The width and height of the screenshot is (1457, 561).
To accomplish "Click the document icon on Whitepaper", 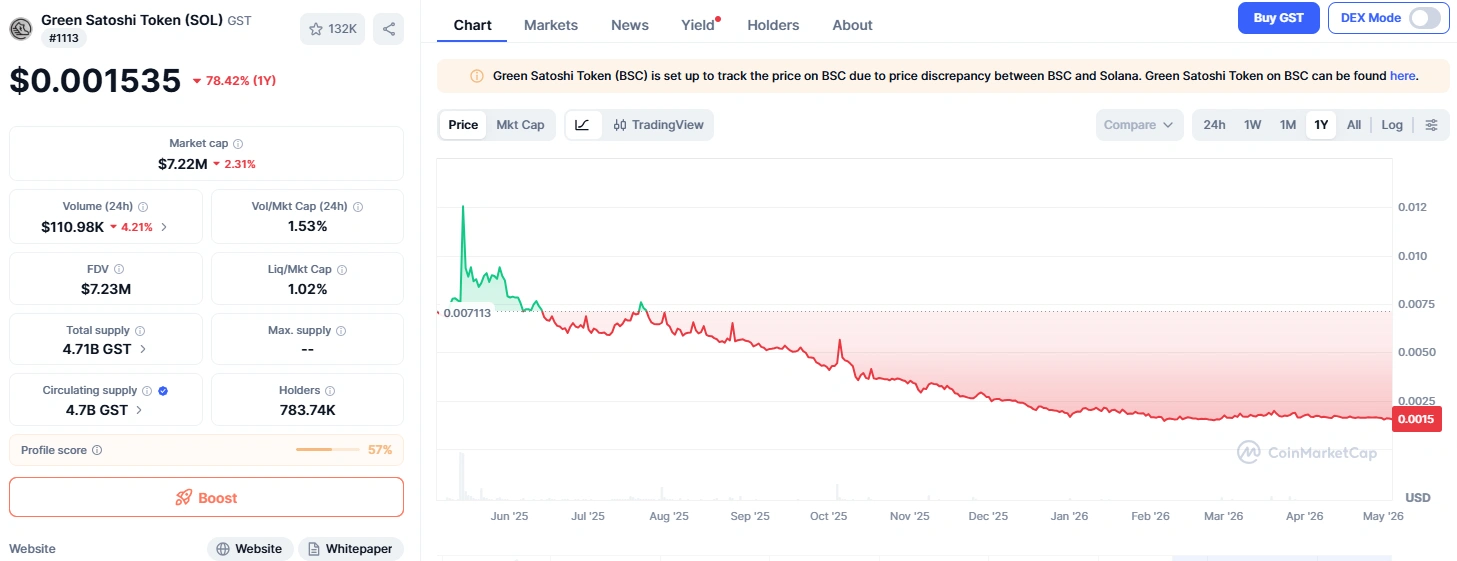I will [314, 549].
